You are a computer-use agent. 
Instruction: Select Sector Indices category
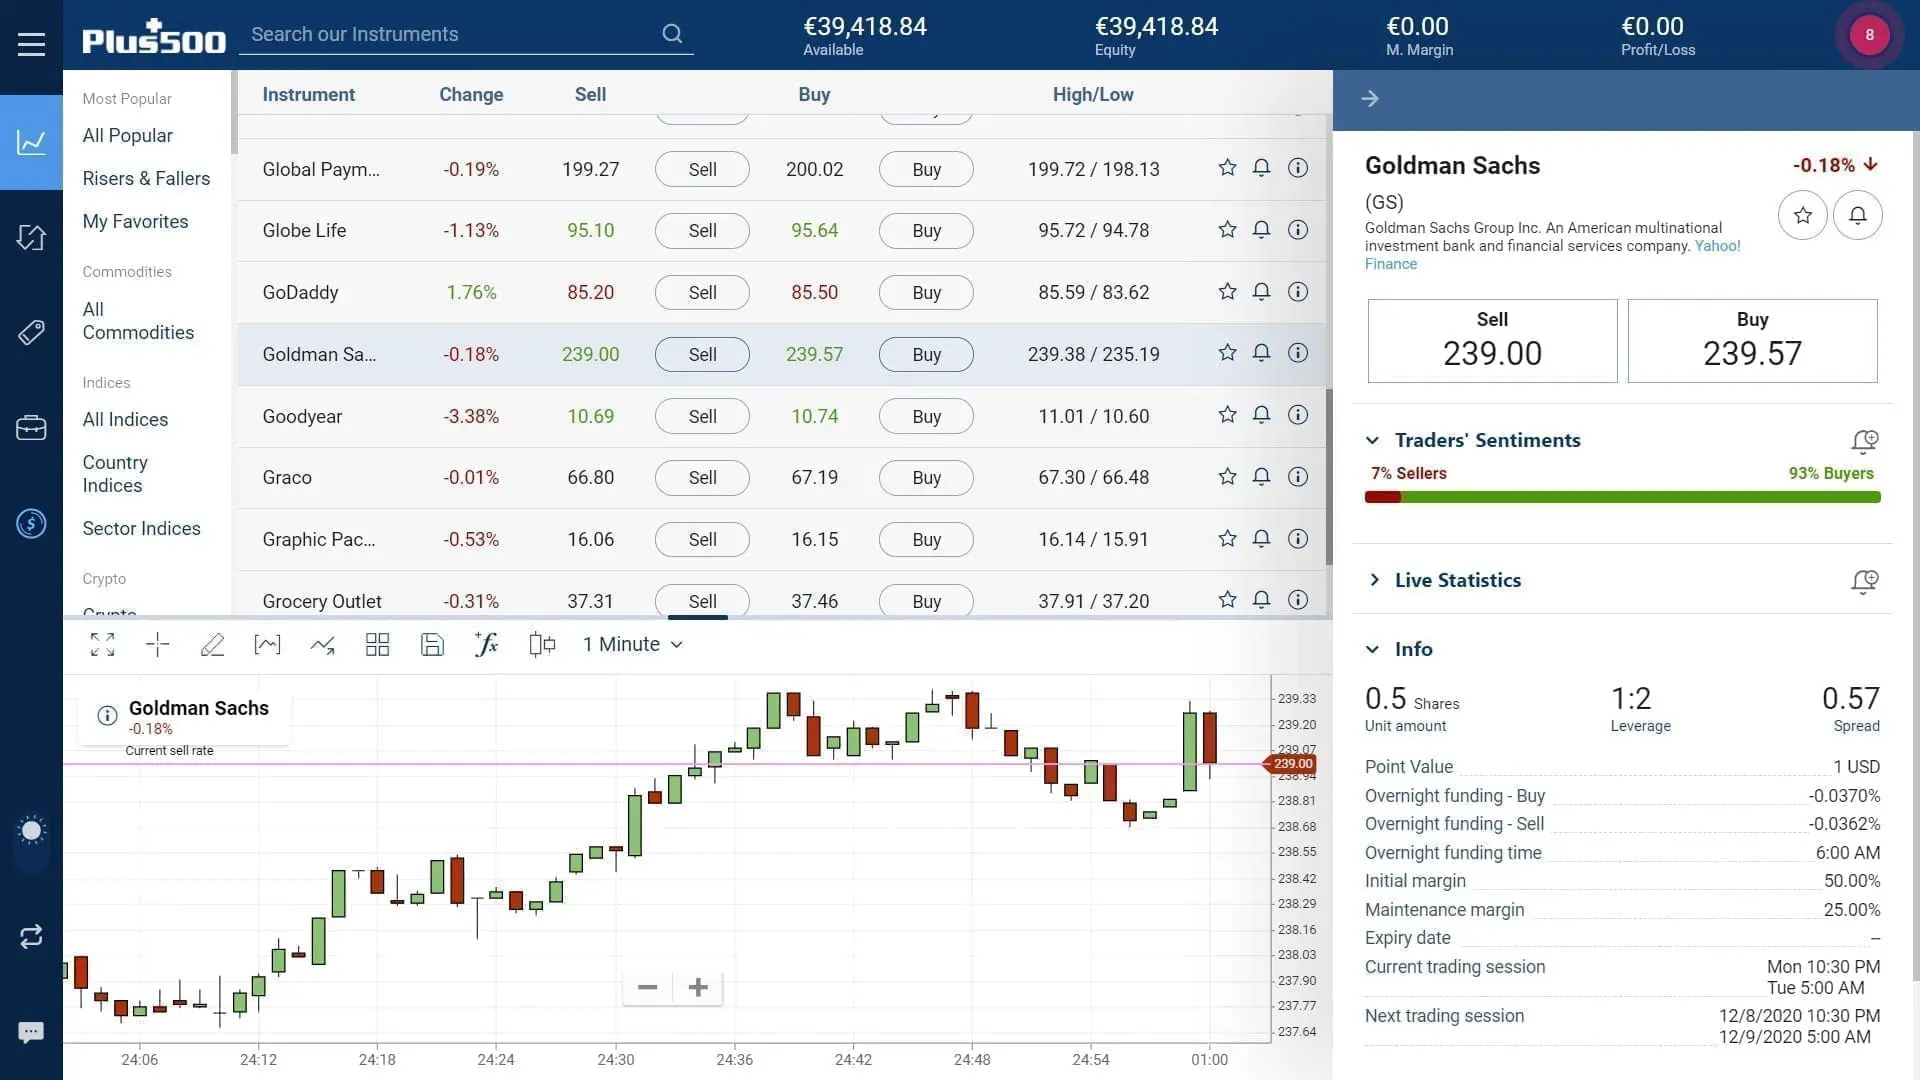tap(141, 529)
